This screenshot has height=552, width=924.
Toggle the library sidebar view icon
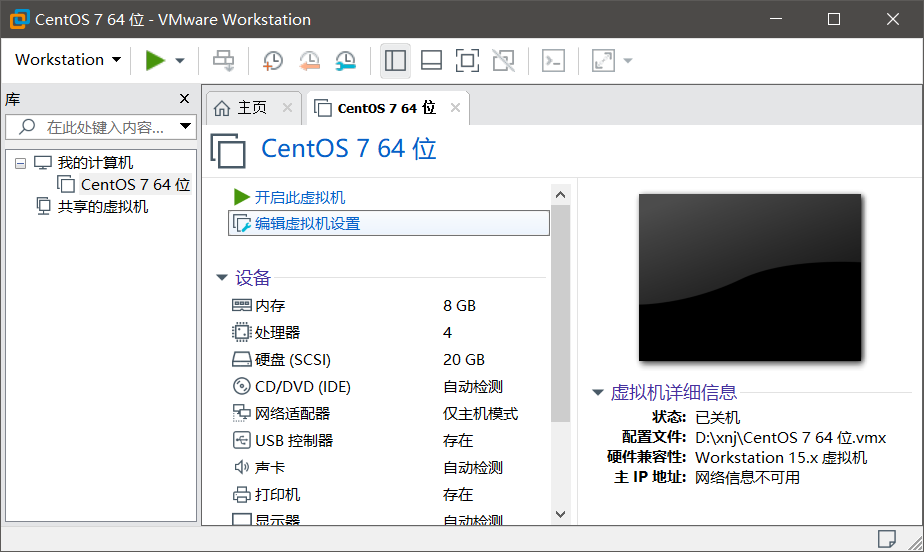pyautogui.click(x=395, y=60)
